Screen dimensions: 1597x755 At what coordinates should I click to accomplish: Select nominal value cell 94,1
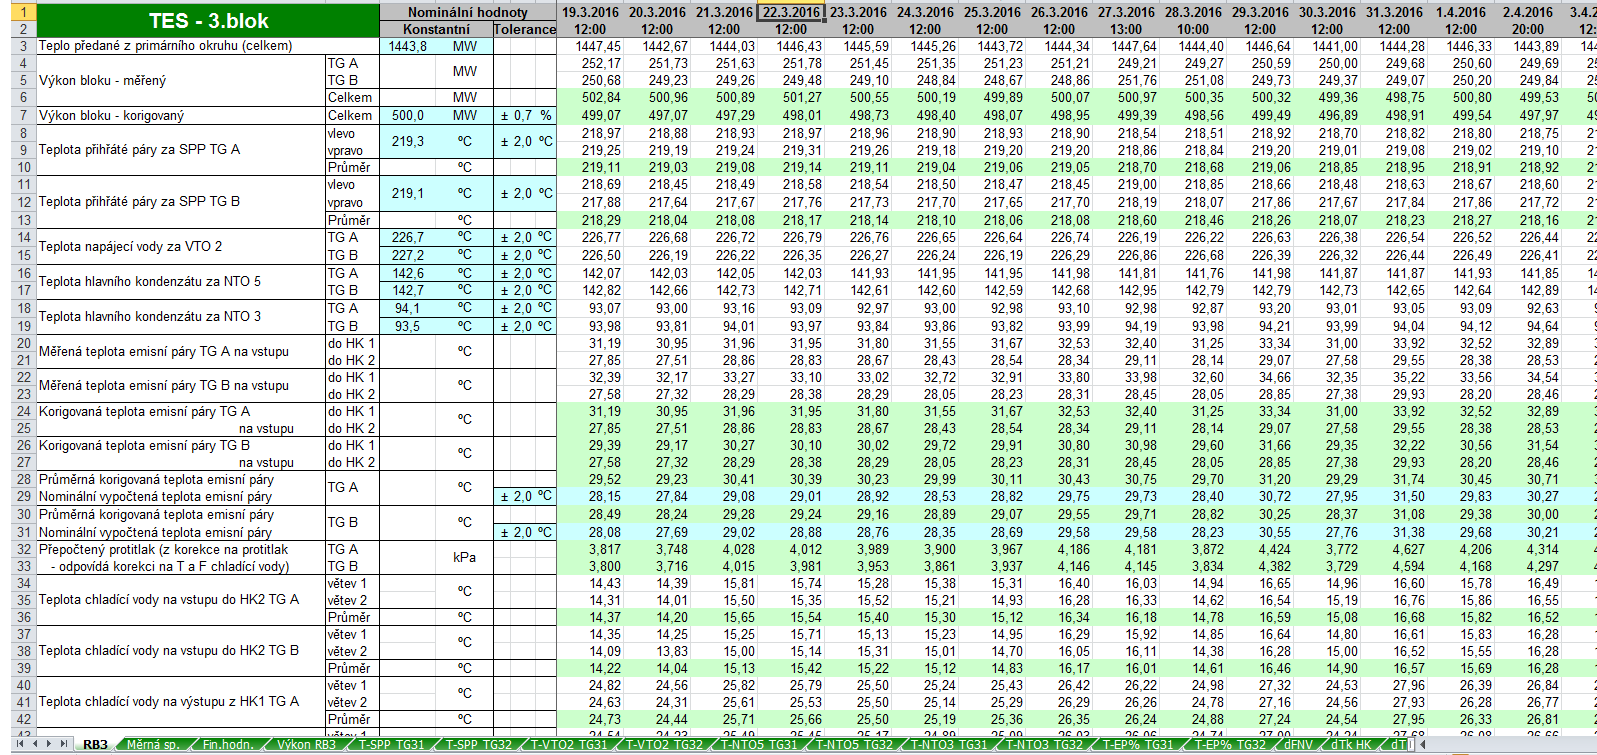pyautogui.click(x=408, y=308)
